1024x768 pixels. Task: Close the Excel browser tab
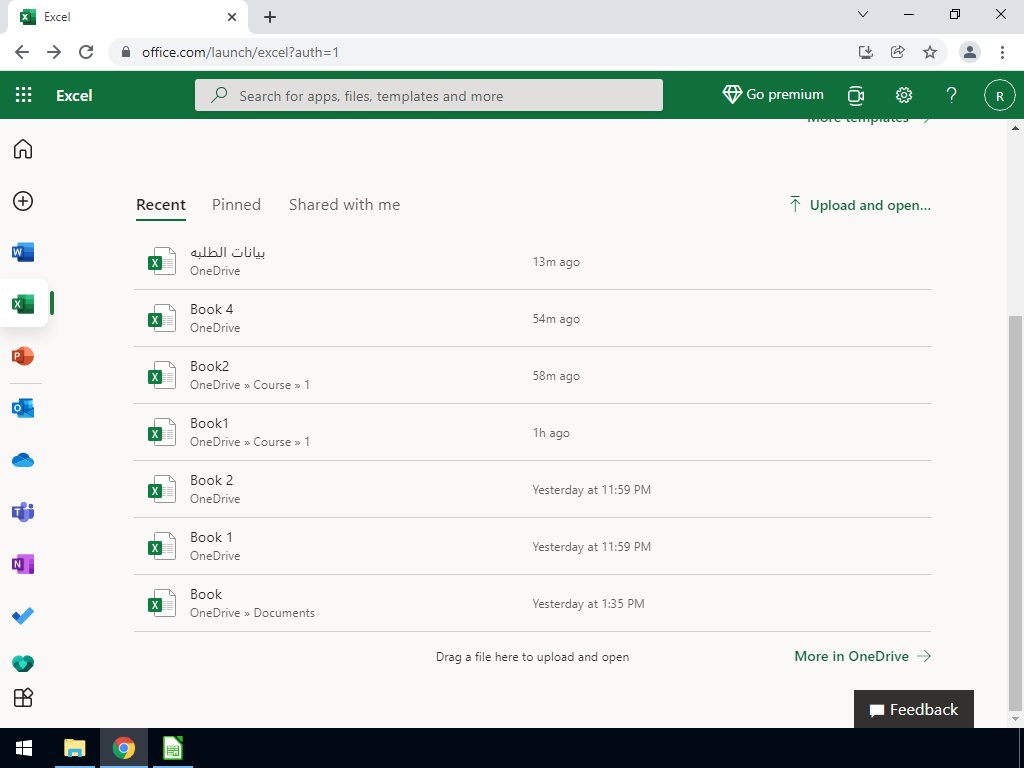pyautogui.click(x=232, y=17)
